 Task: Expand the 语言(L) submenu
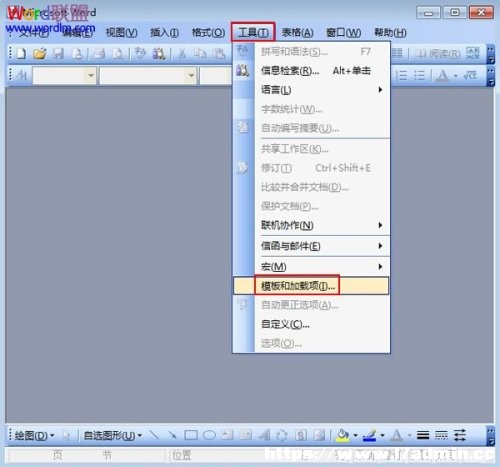coord(311,90)
